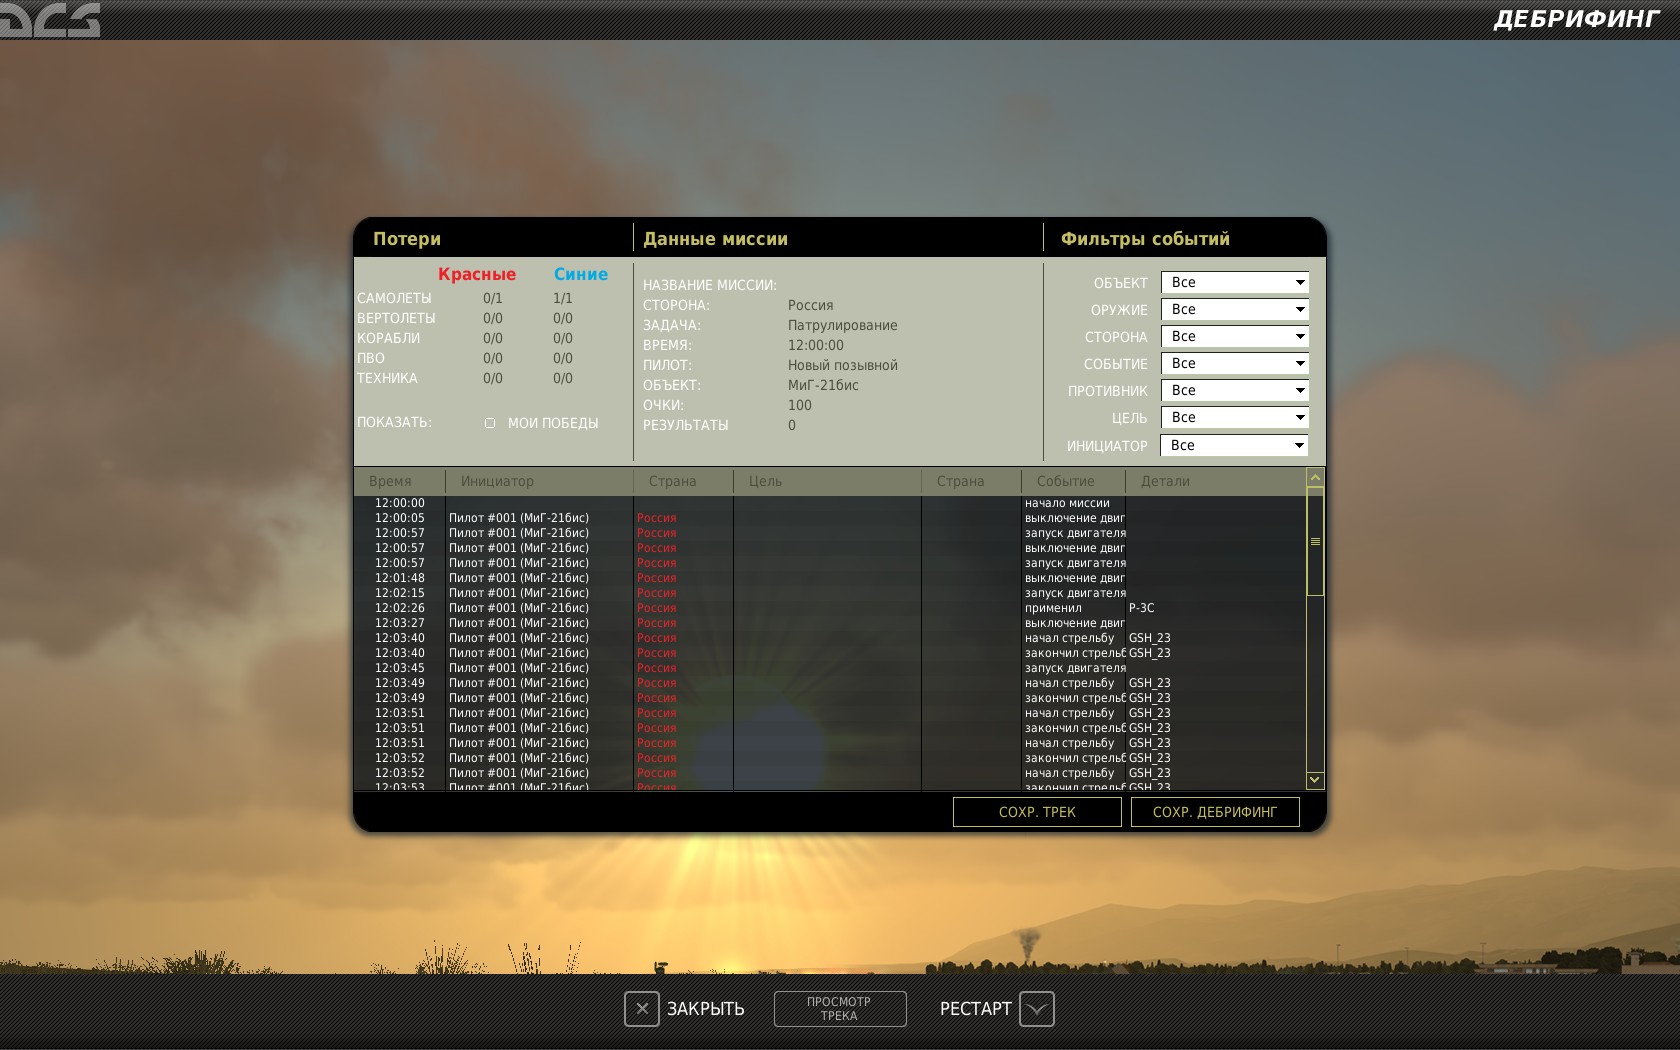Screen dimensions: 1680x1050
Task: Open the ПРОТИВНИК filter dropdown
Action: point(1234,391)
